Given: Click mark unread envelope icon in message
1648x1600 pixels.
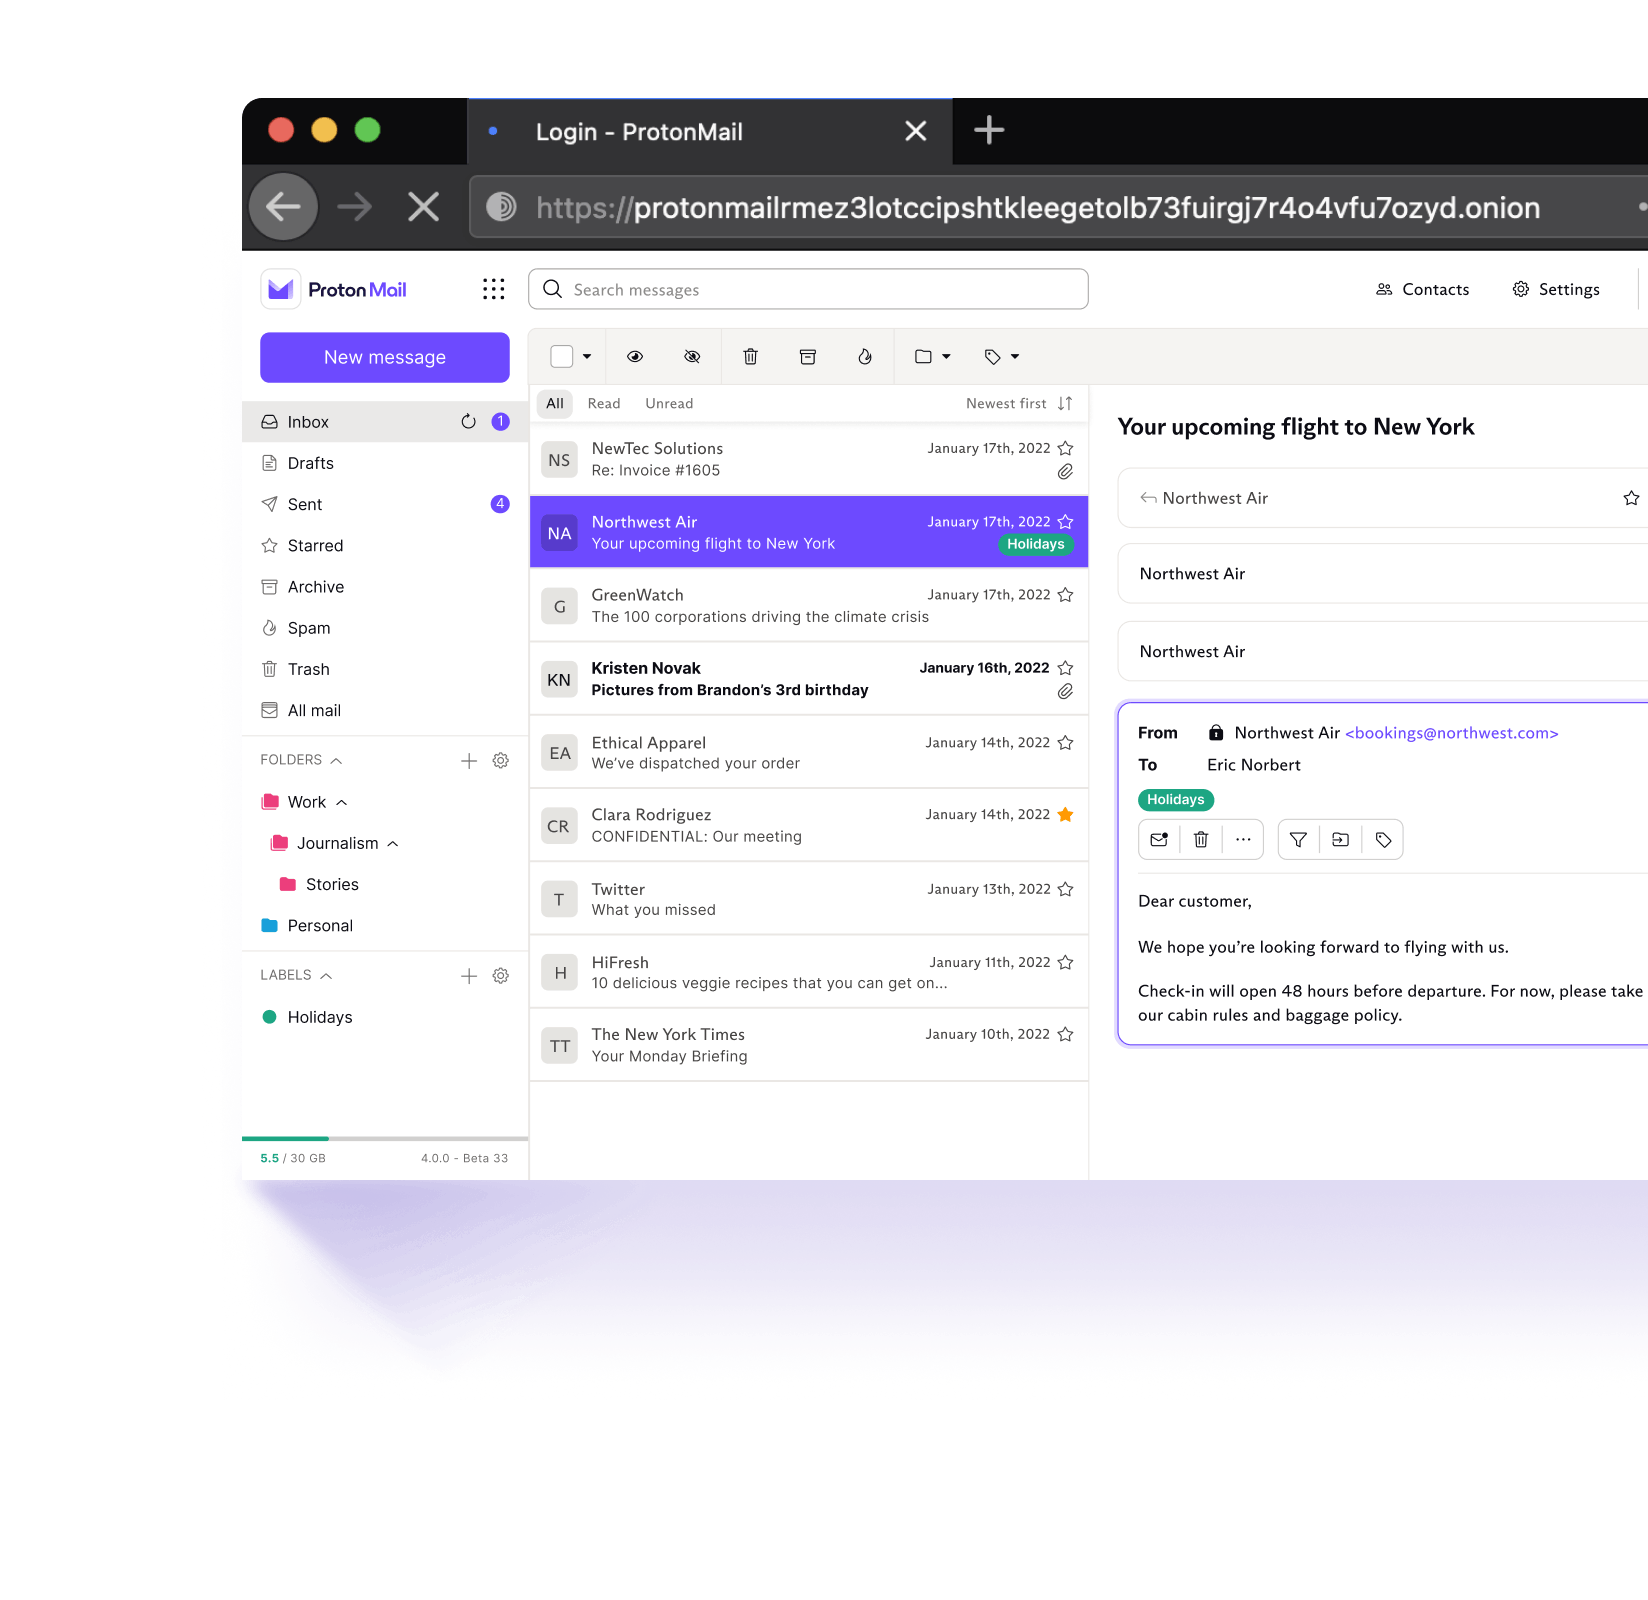Looking at the screenshot, I should click(x=1159, y=840).
